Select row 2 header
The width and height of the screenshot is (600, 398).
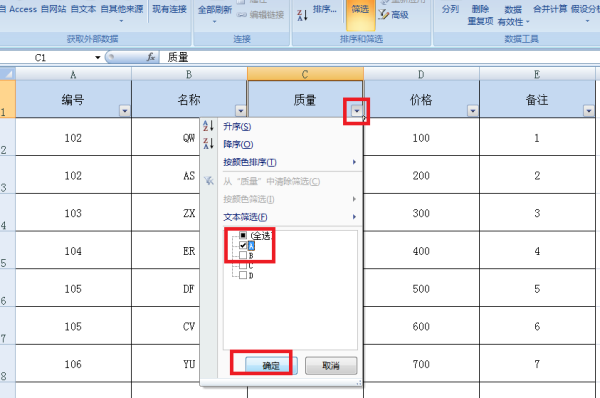(7, 137)
